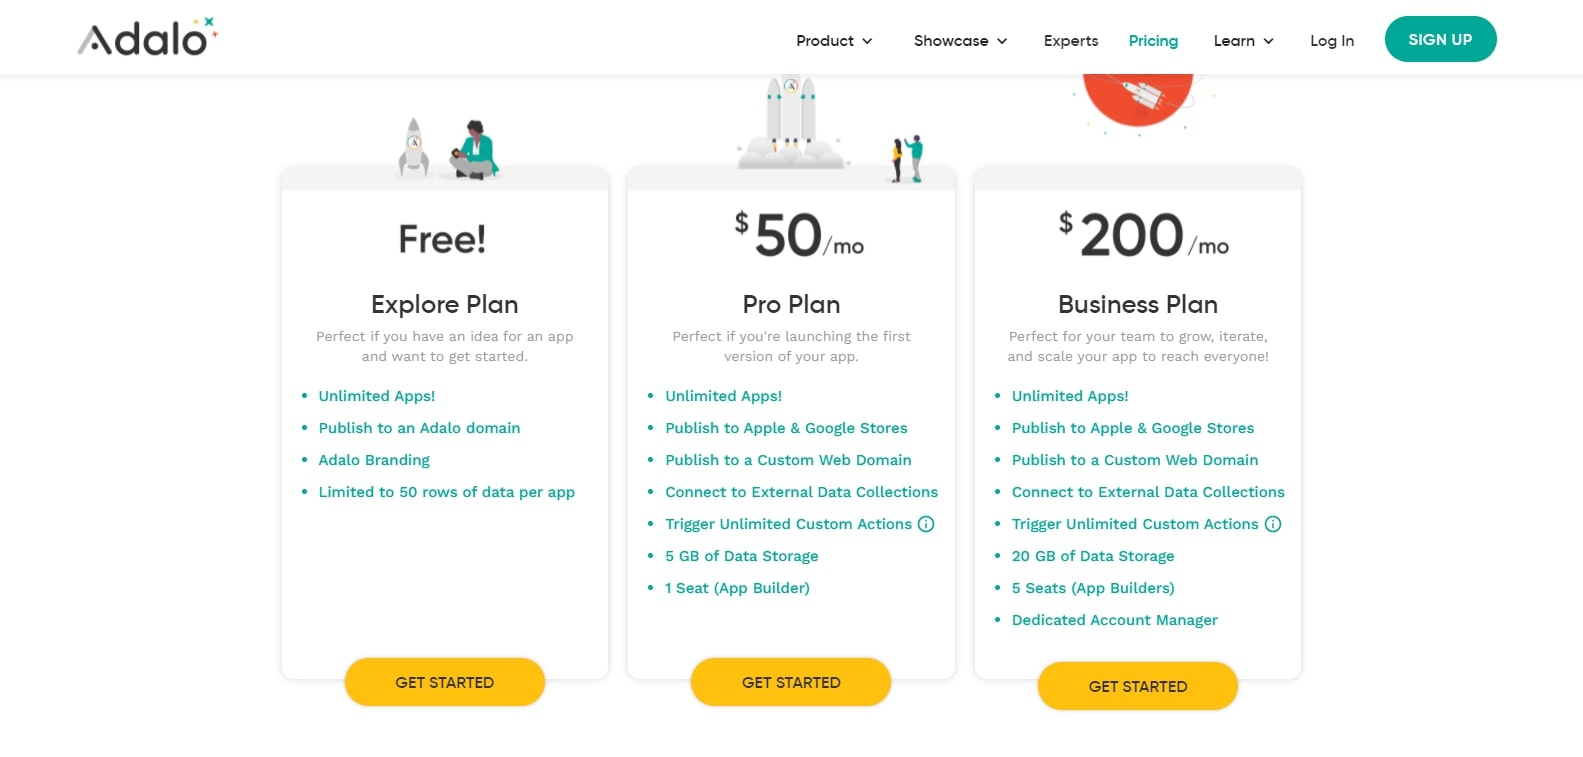Click info icon beside Pro Plan Custom Actions

click(x=926, y=524)
